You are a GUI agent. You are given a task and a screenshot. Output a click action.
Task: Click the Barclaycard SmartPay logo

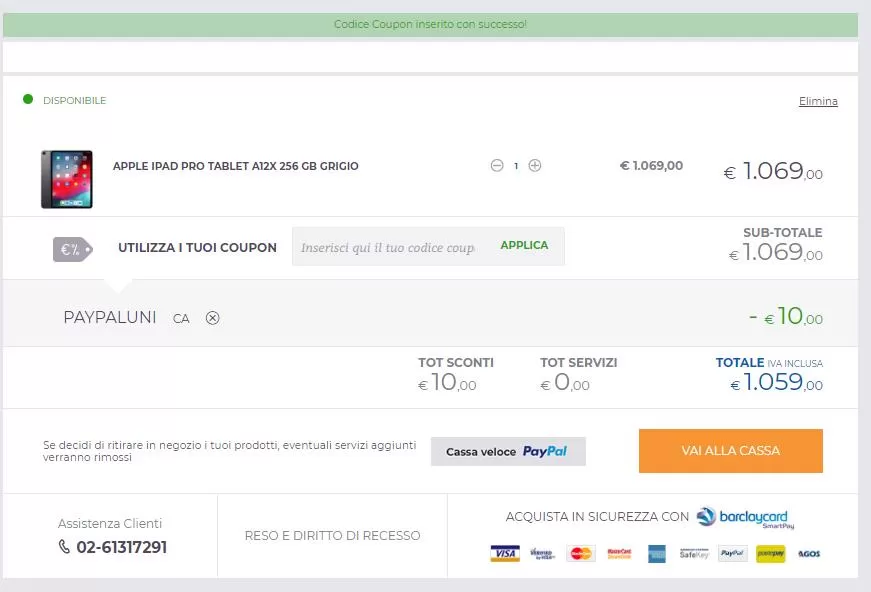coord(745,518)
